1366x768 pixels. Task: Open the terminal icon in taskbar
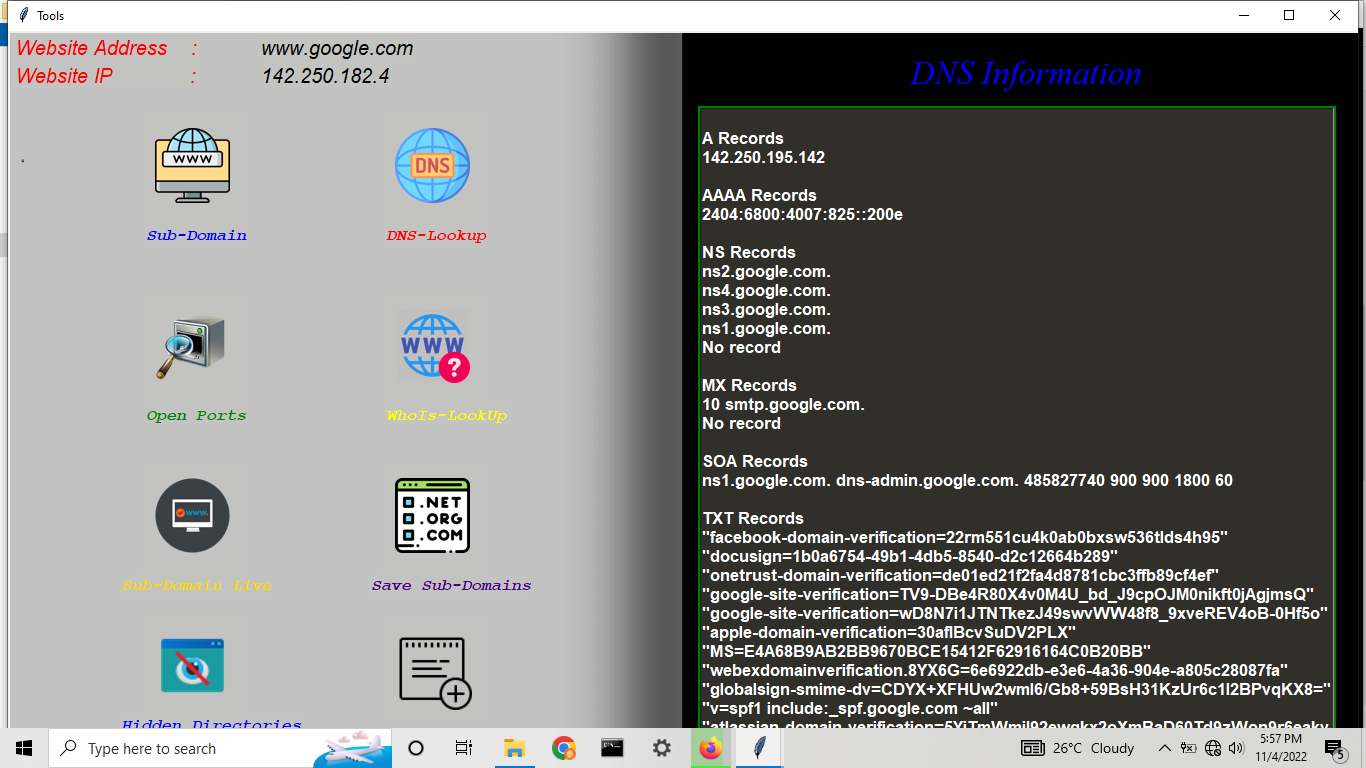pyautogui.click(x=613, y=748)
